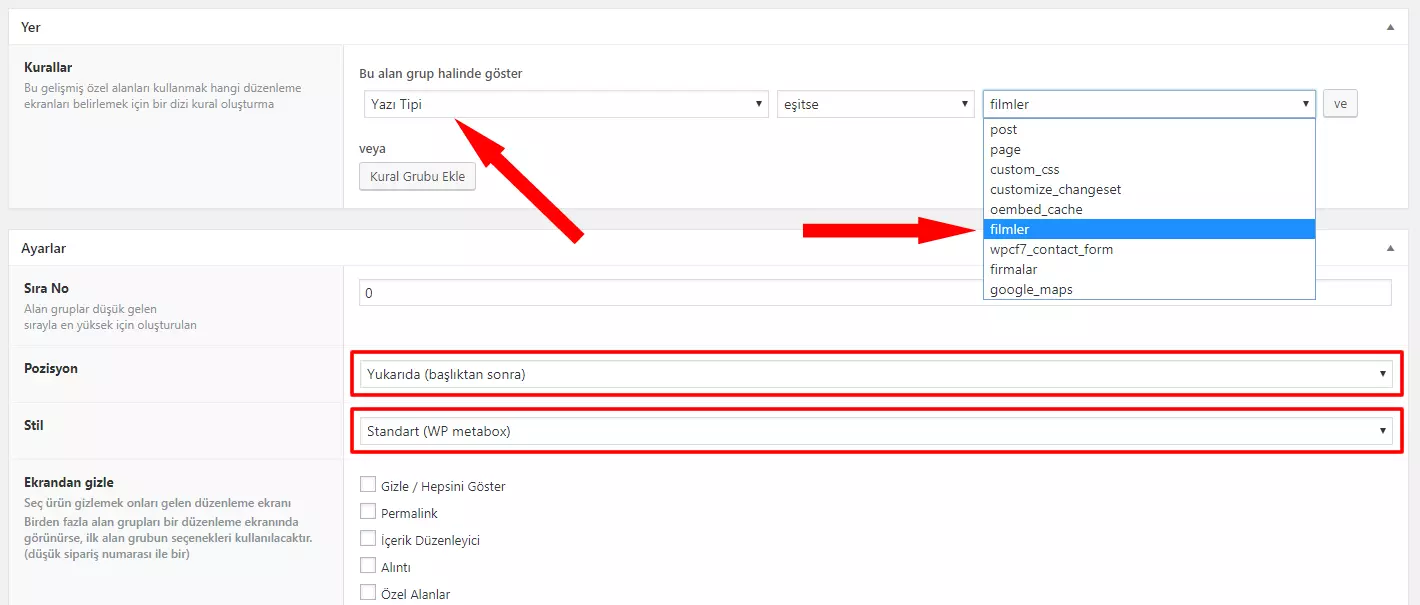Screen dimensions: 1420x605
Task: Click the ve button
Action: click(x=1340, y=104)
